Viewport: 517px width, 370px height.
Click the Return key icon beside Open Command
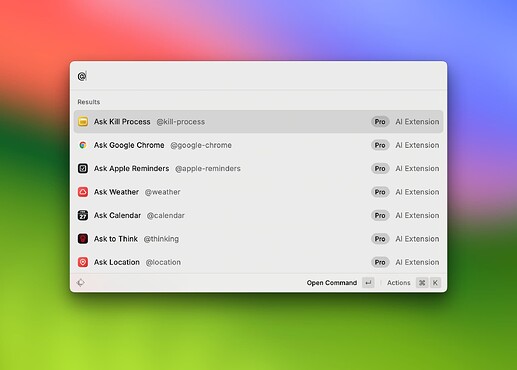[x=368, y=283]
